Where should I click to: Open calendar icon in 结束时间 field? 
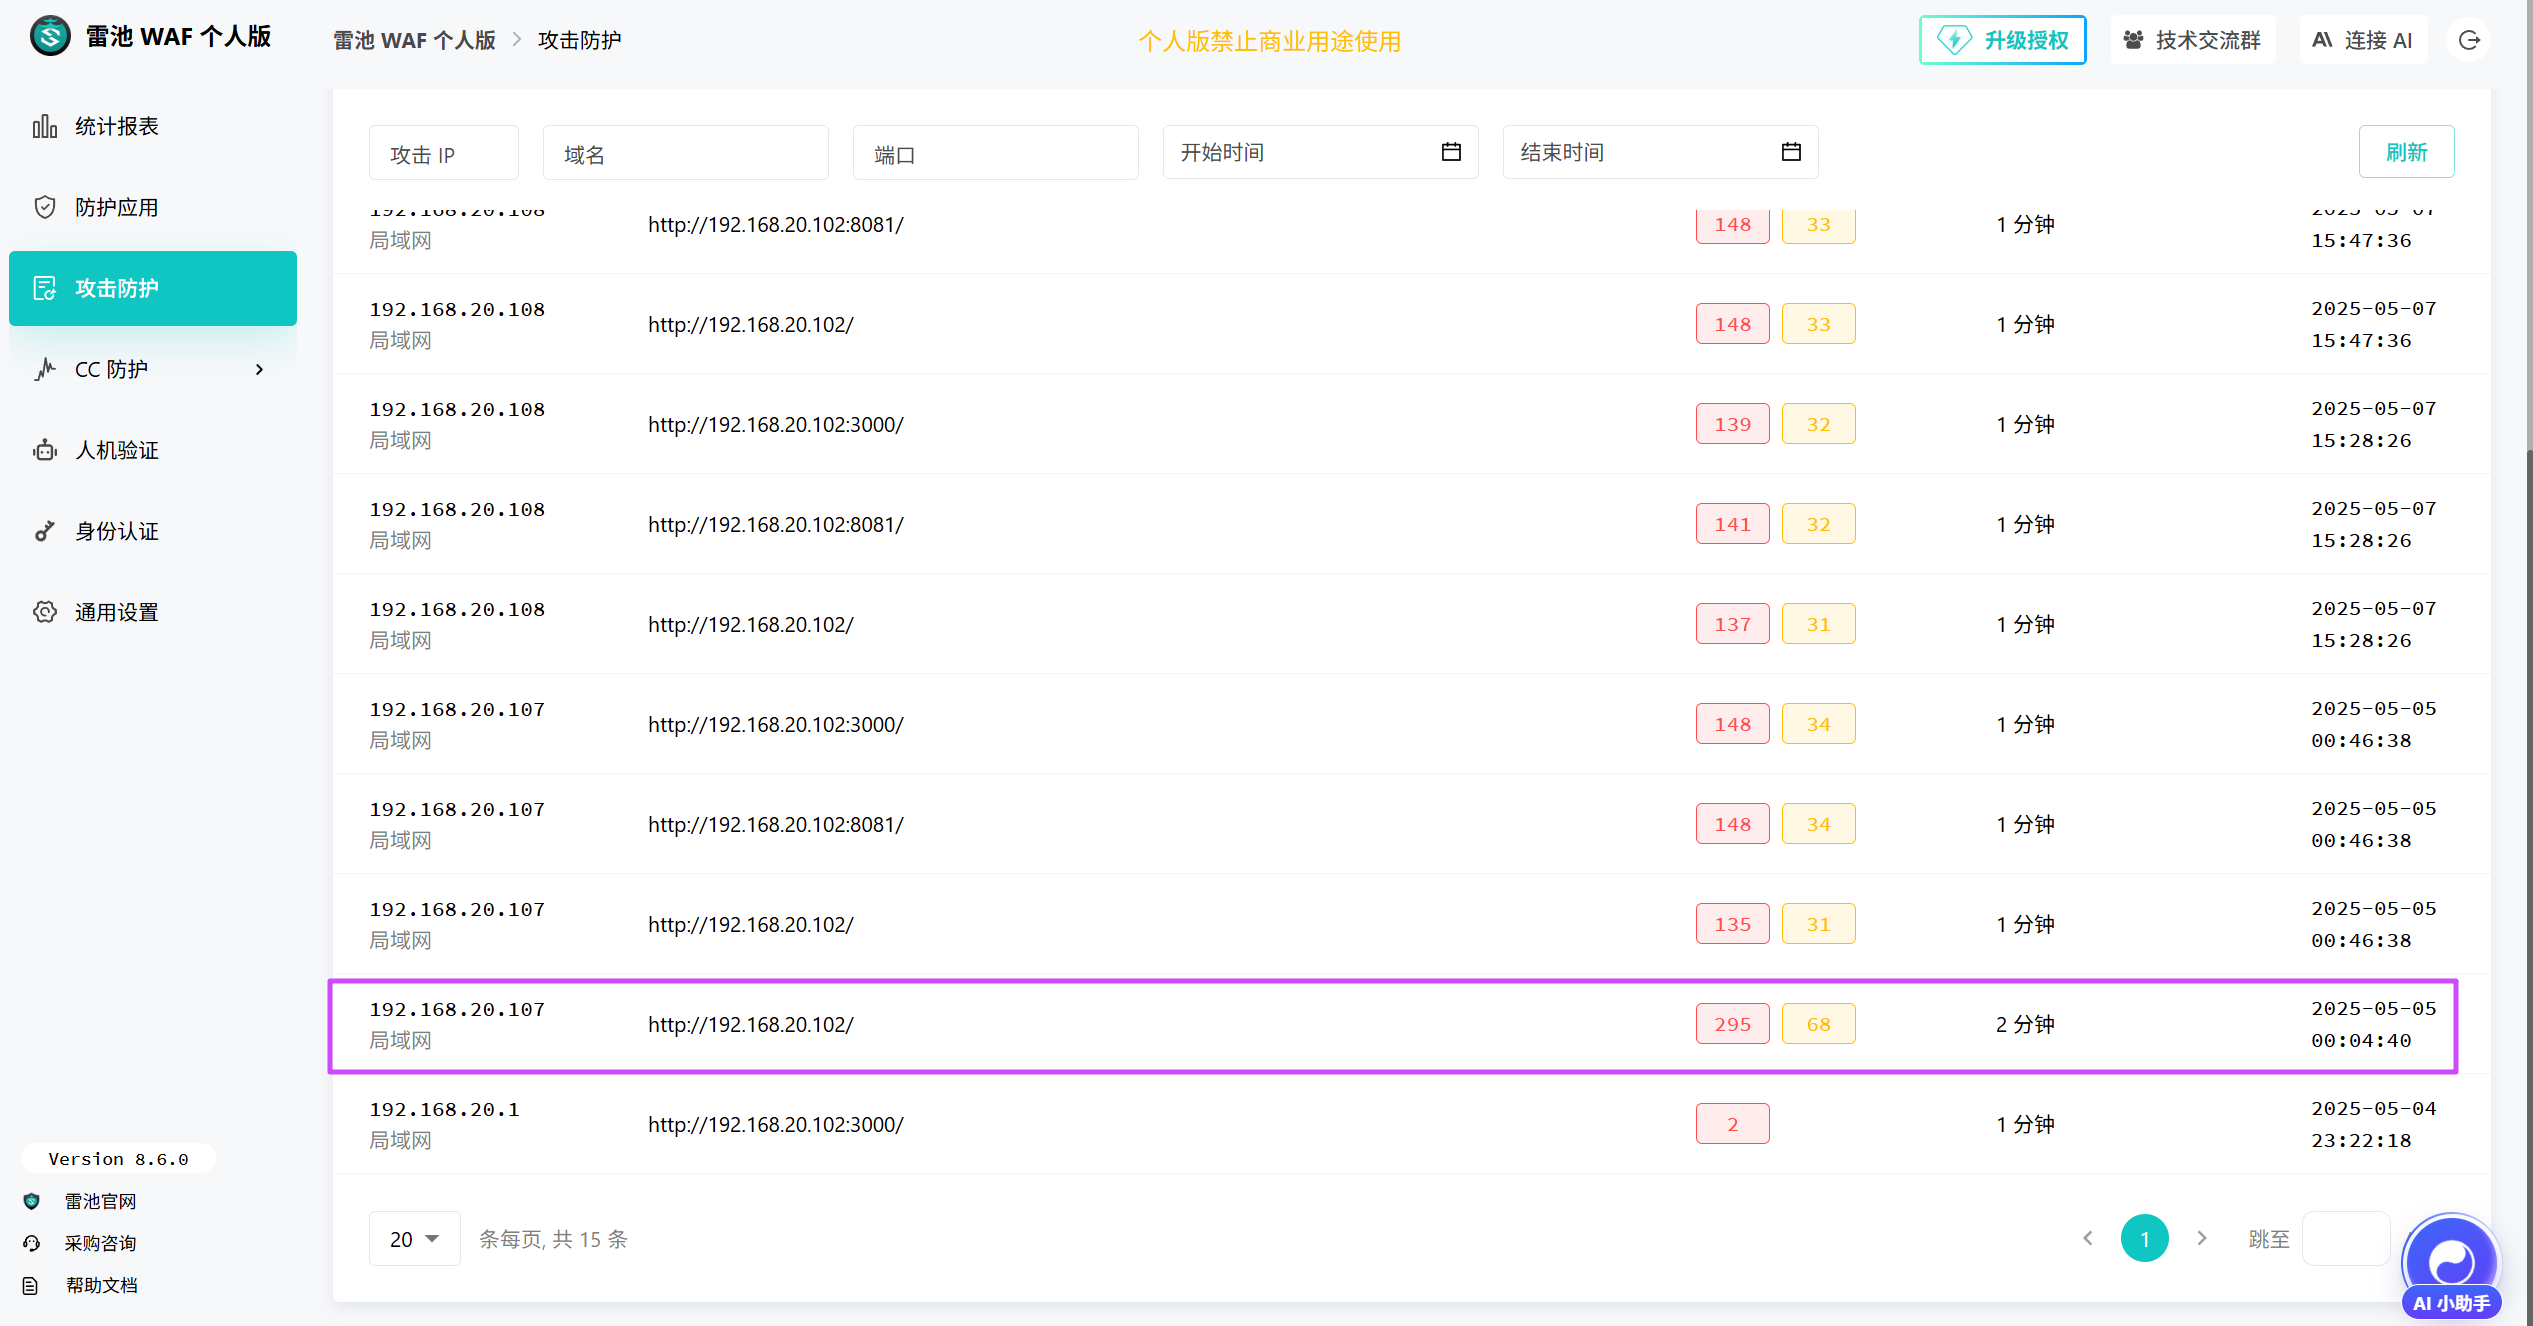click(x=1791, y=152)
